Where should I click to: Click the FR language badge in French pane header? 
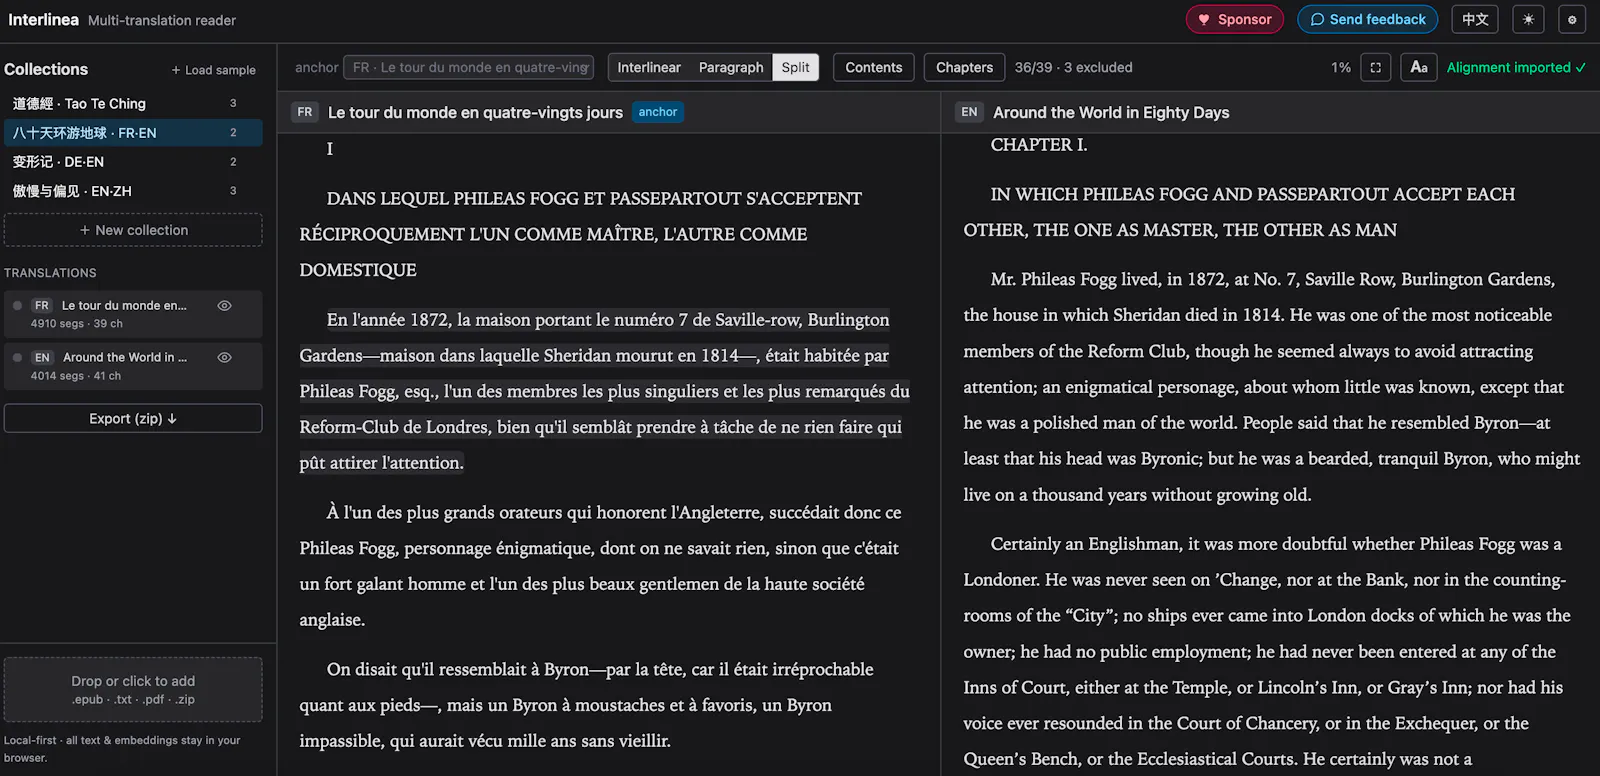305,112
